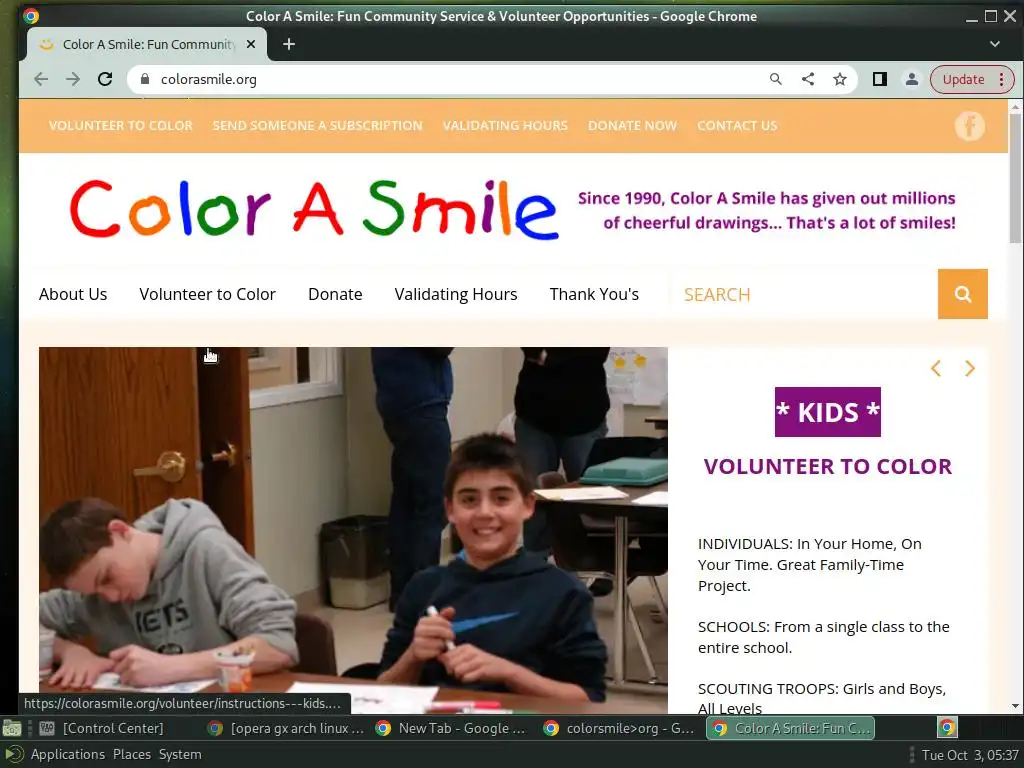Screen dimensions: 1024x768
Task: Click the kids coloring slide photo
Action: point(353,530)
